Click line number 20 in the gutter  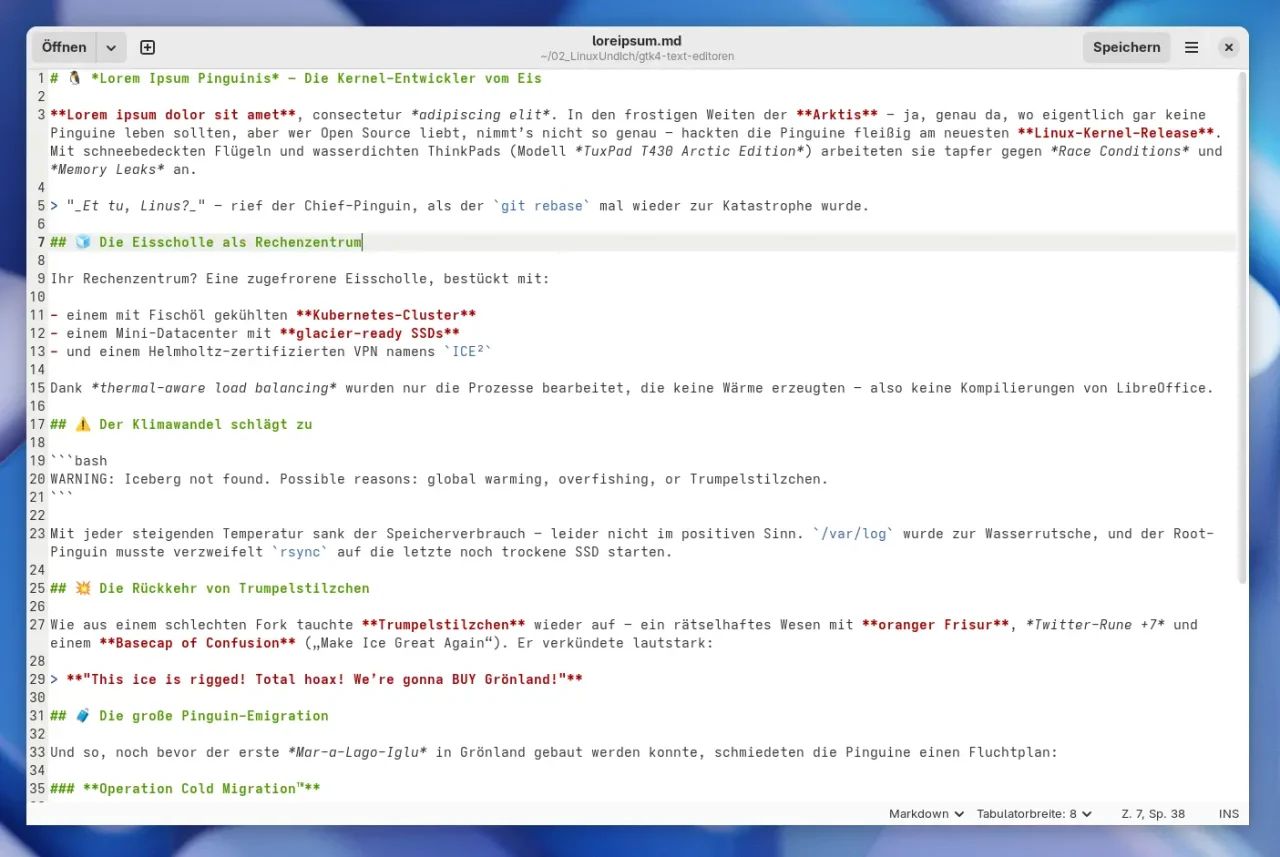click(x=38, y=479)
